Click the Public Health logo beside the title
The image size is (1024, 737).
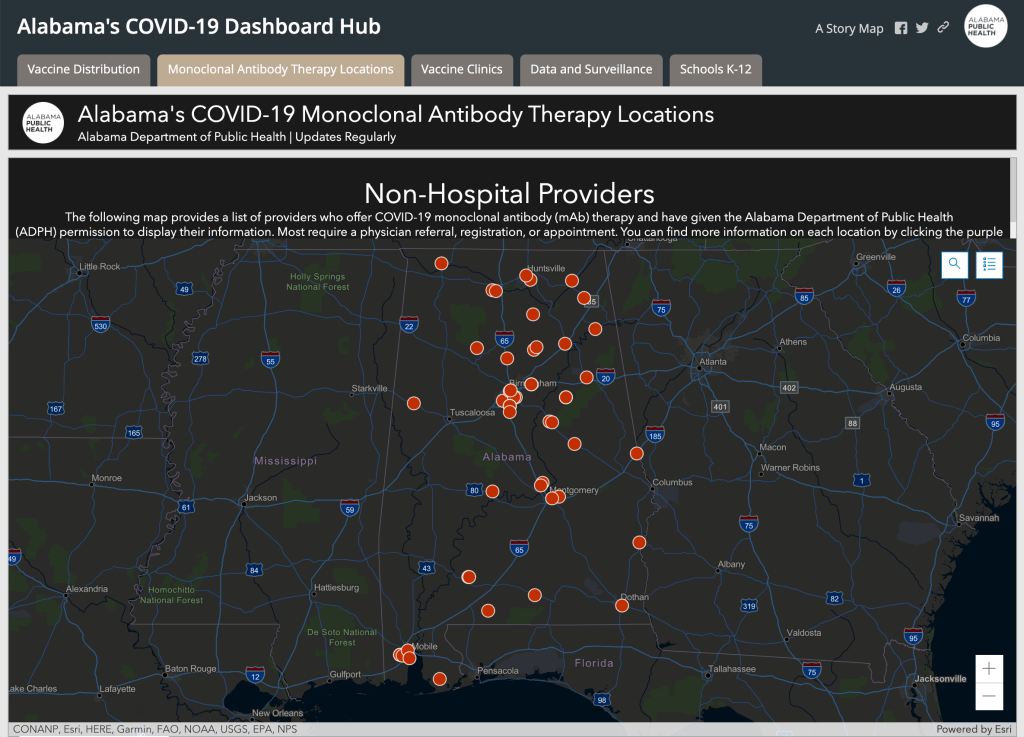point(43,122)
